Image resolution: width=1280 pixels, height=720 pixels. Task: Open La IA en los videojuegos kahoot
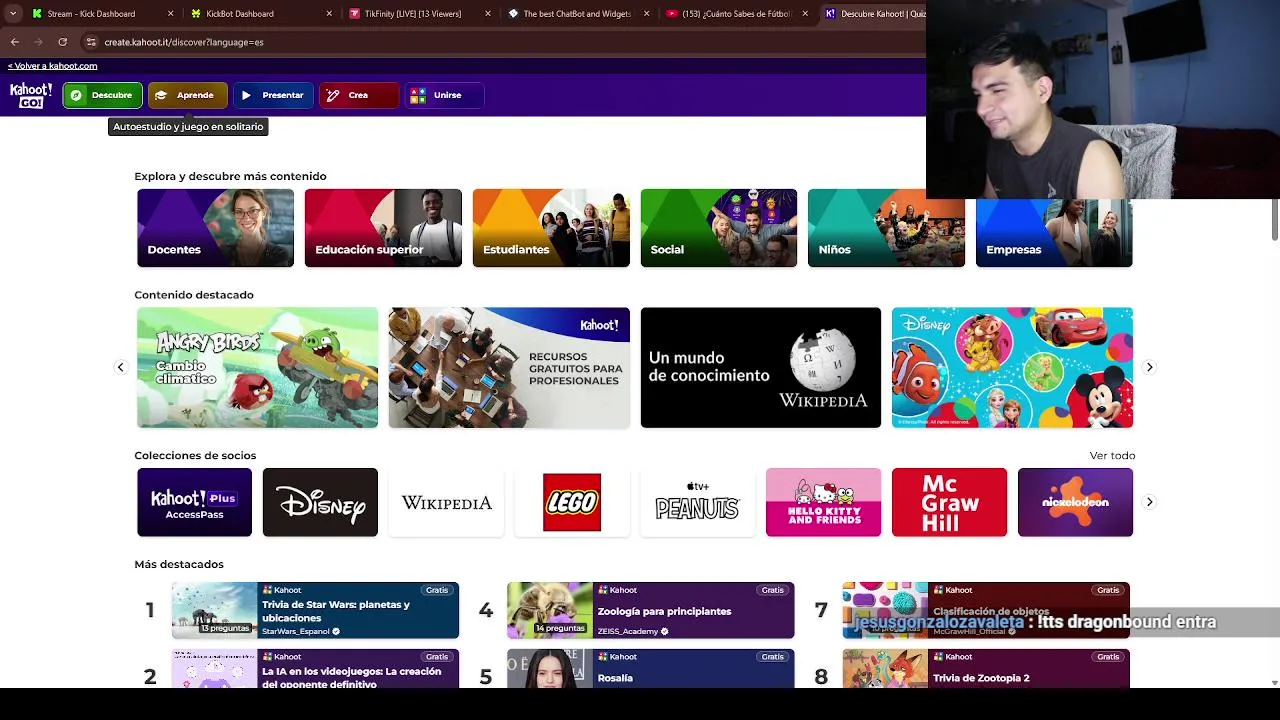pyautogui.click(x=315, y=669)
